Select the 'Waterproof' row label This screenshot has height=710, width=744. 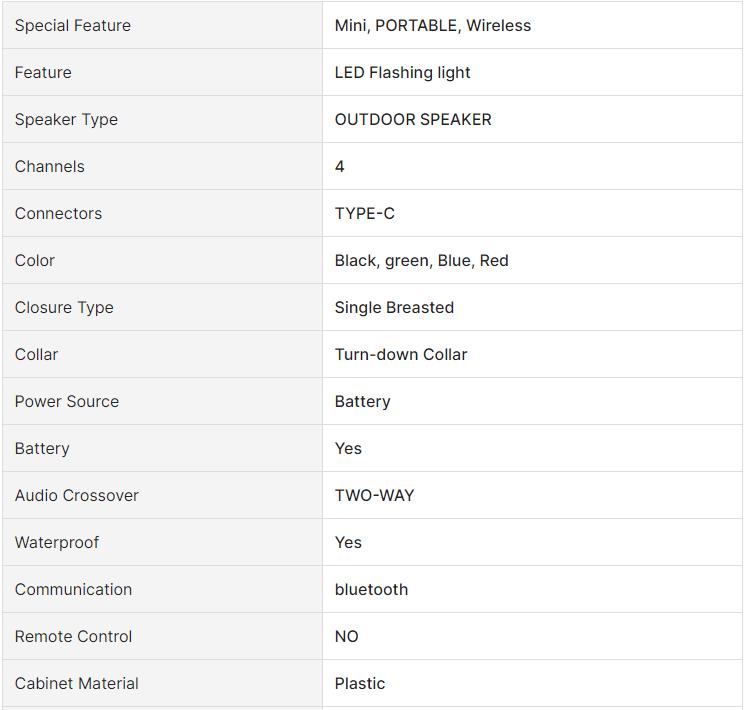pos(57,542)
